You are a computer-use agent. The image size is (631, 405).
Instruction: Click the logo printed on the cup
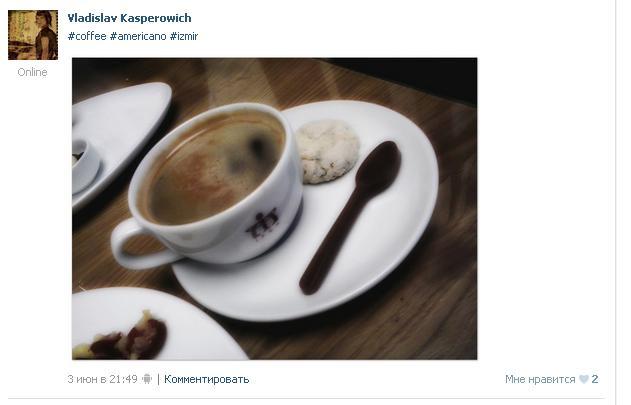[262, 223]
